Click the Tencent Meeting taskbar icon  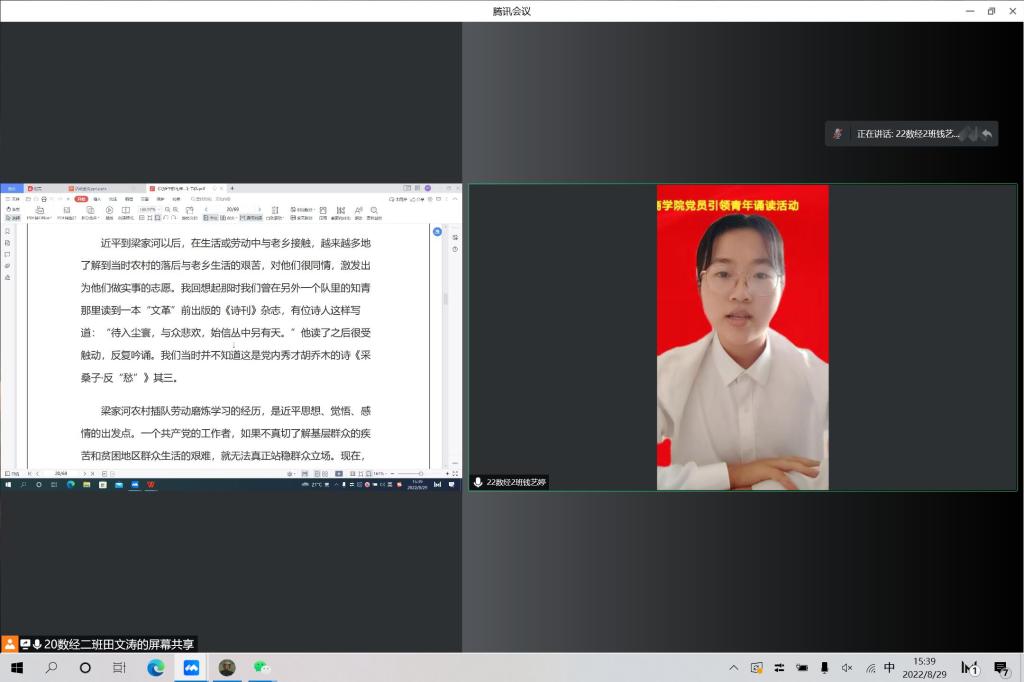click(191, 667)
